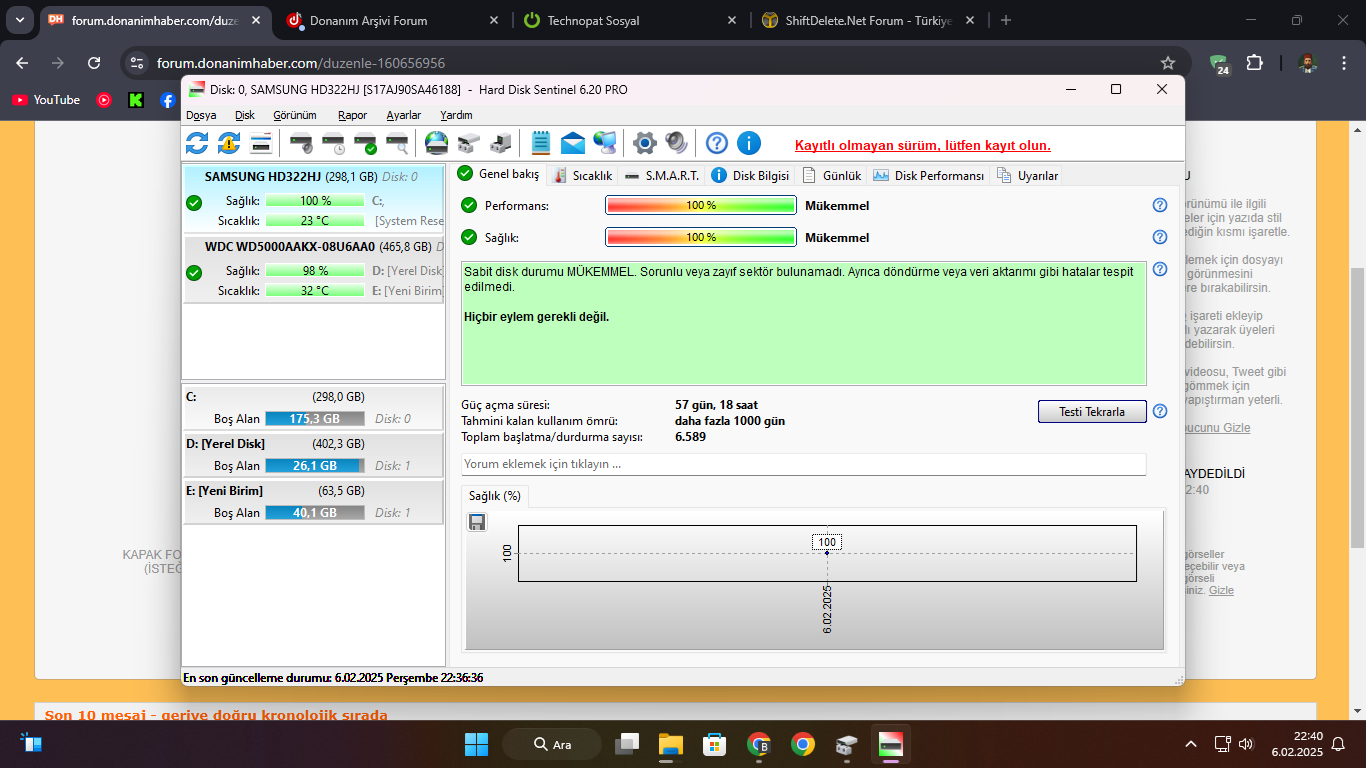Select the C: partition entry
The height and width of the screenshot is (768, 1366).
(x=313, y=407)
